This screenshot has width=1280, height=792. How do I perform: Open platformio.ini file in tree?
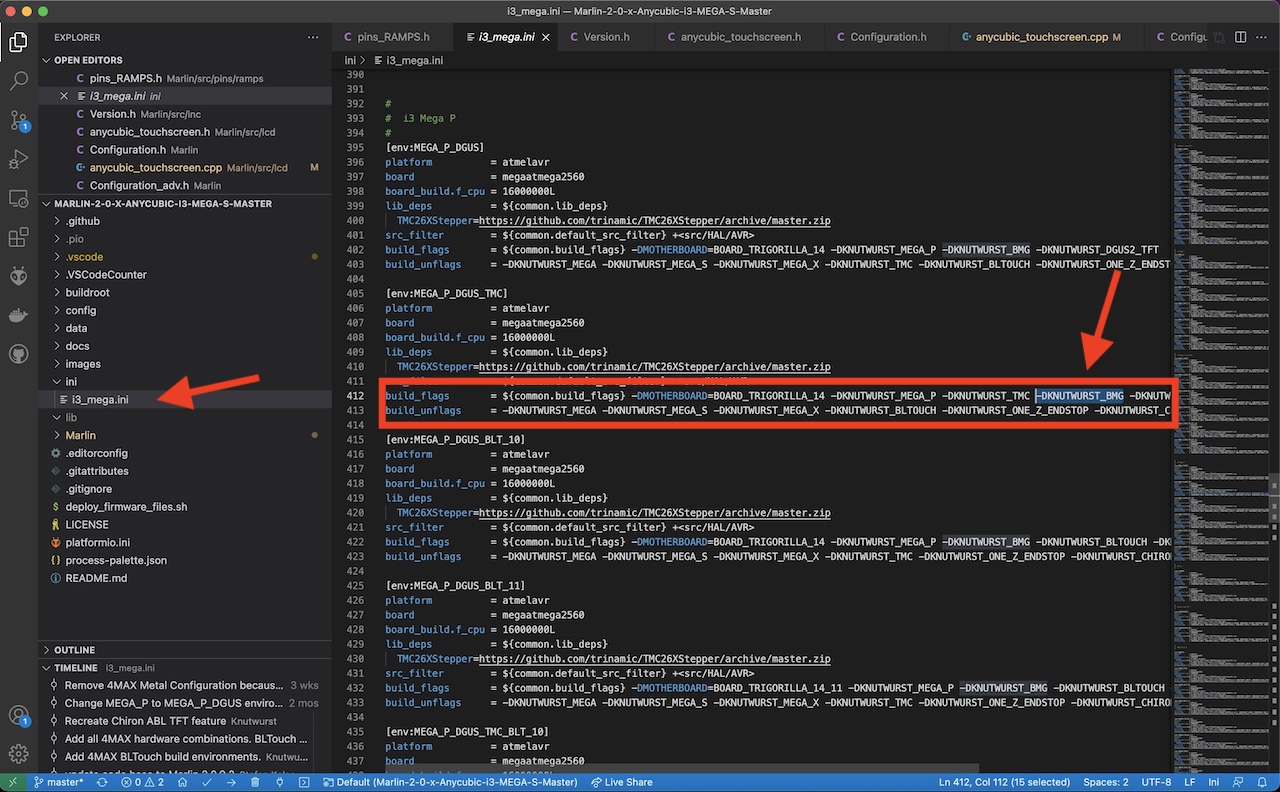(x=185, y=542)
